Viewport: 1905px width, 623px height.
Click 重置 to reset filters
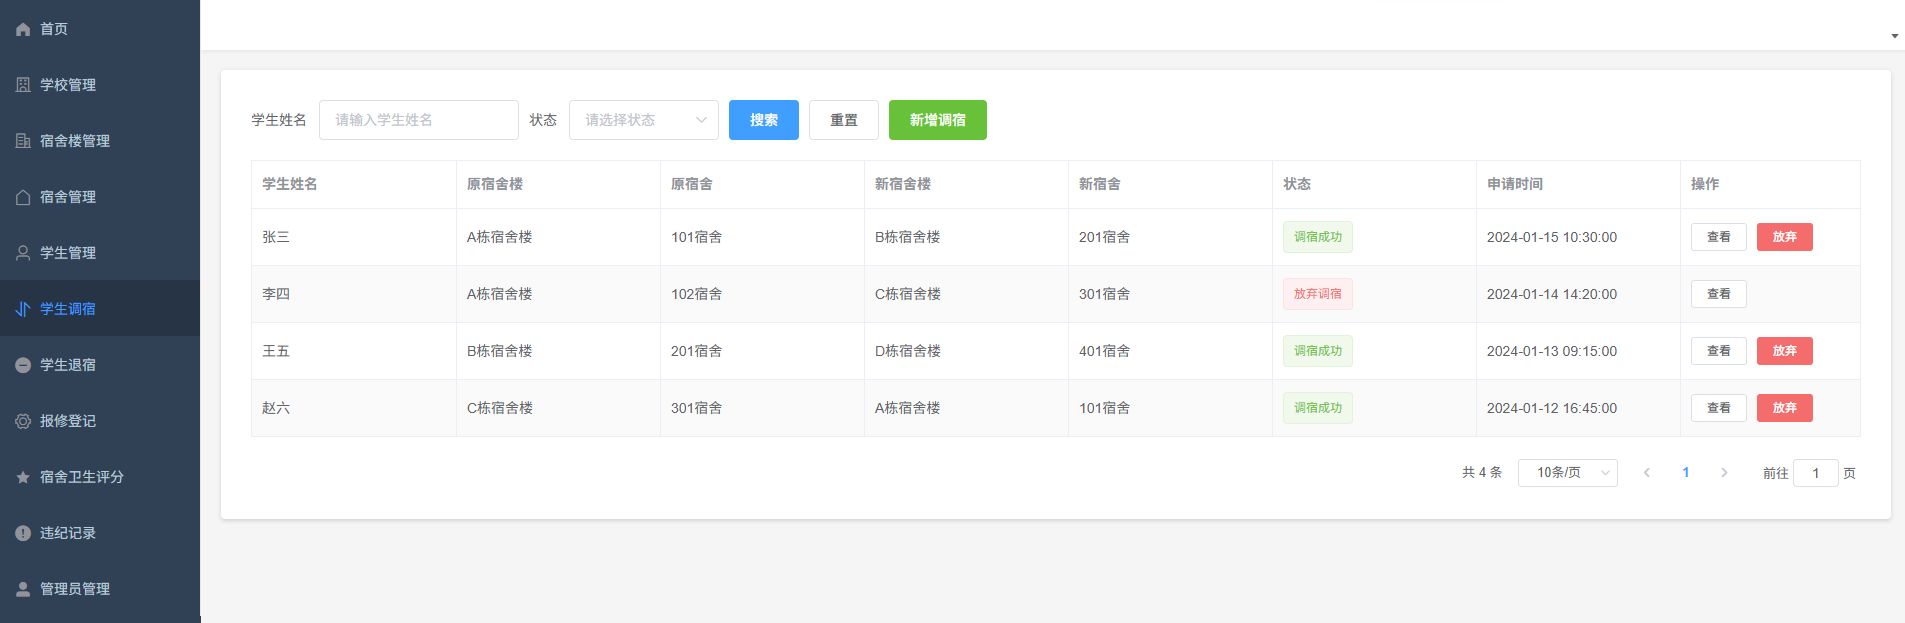(x=843, y=120)
